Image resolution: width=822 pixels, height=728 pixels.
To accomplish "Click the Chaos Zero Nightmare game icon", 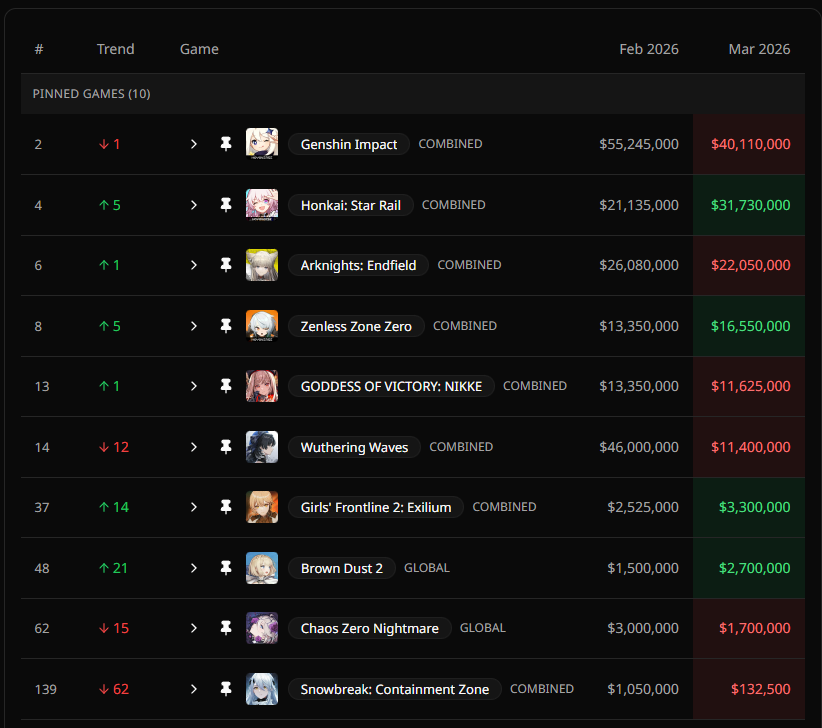I will [x=262, y=628].
